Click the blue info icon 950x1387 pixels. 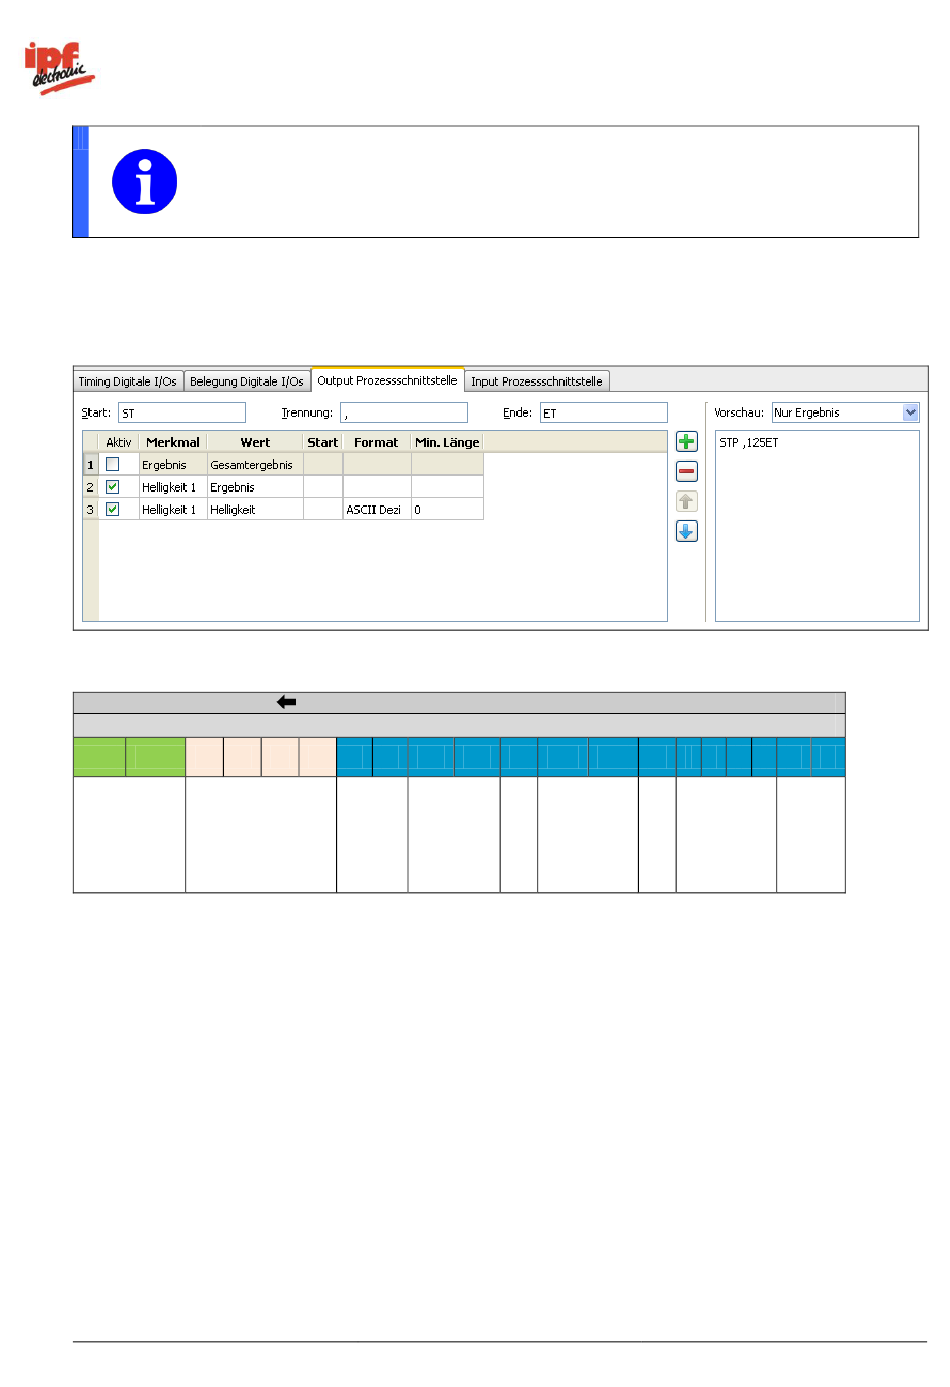[145, 182]
